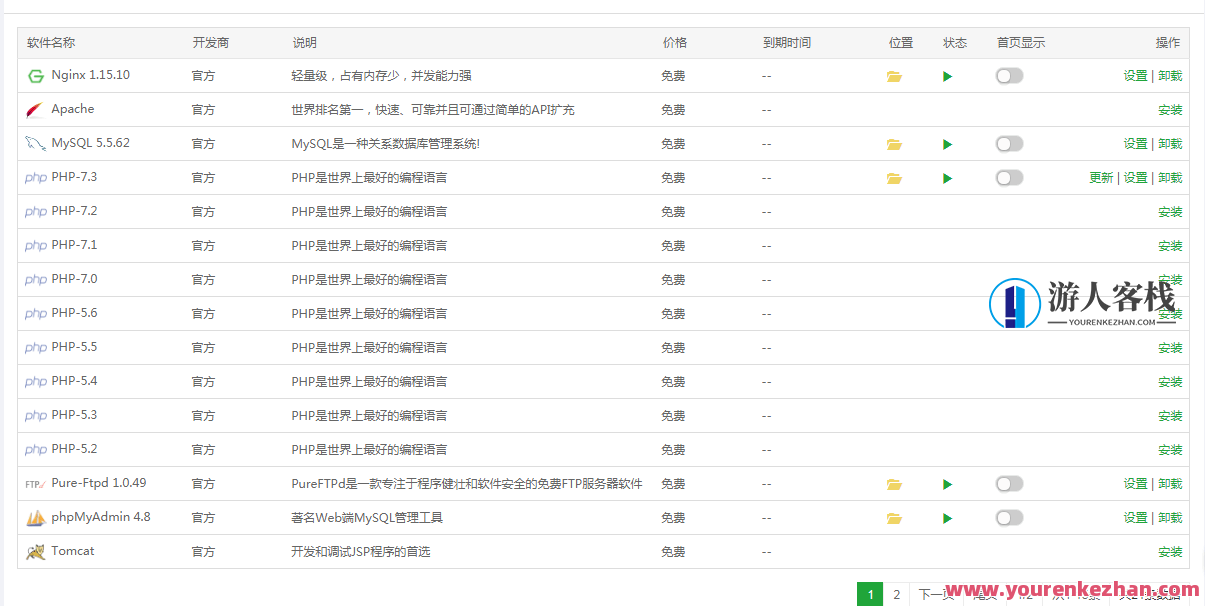Click the Pure-Ftpd FTP icon
The width and height of the screenshot is (1205, 606).
36,484
